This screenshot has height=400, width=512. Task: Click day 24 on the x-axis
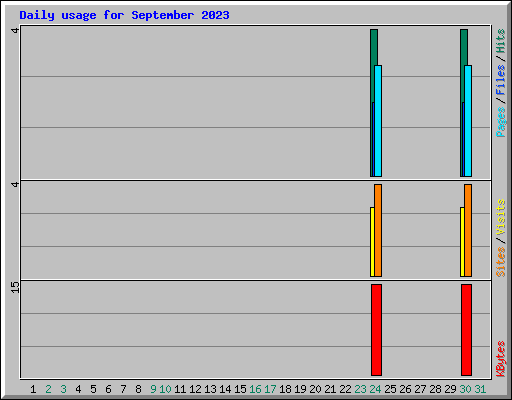coord(375,389)
